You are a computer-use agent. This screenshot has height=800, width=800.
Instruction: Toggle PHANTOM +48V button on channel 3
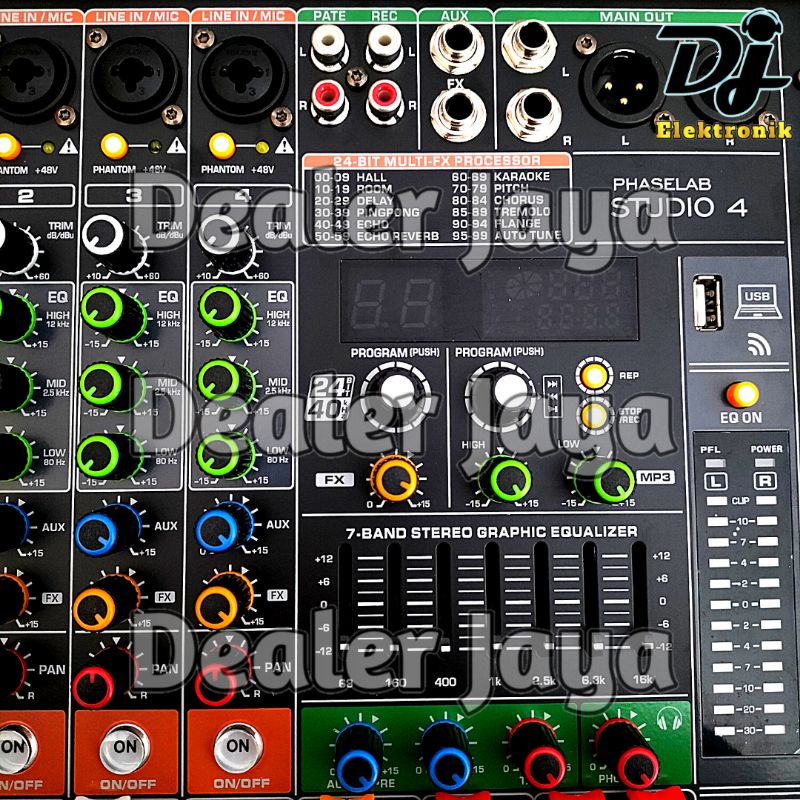(114, 146)
